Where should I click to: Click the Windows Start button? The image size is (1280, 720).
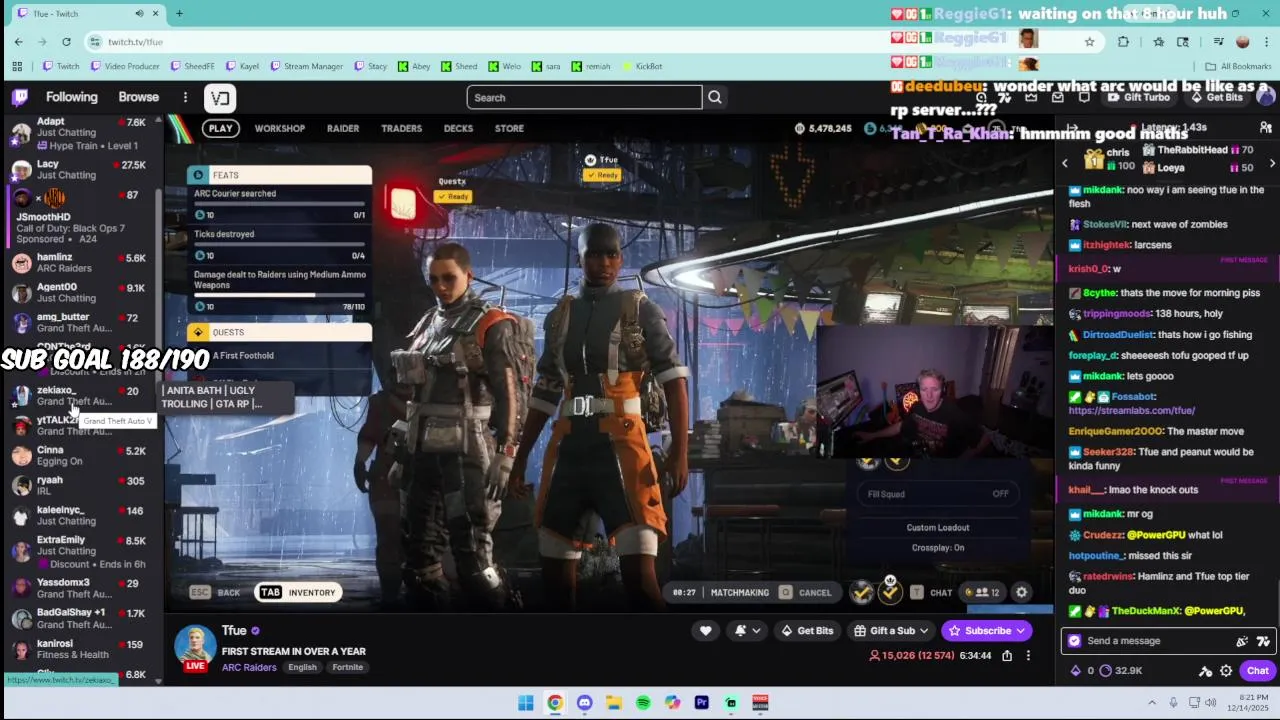coord(525,703)
